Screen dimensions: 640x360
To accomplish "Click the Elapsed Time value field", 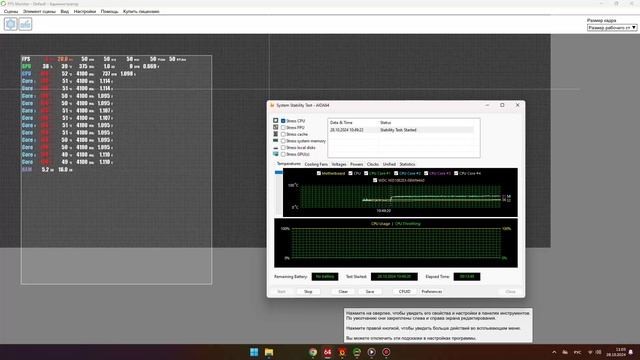I will tap(467, 277).
